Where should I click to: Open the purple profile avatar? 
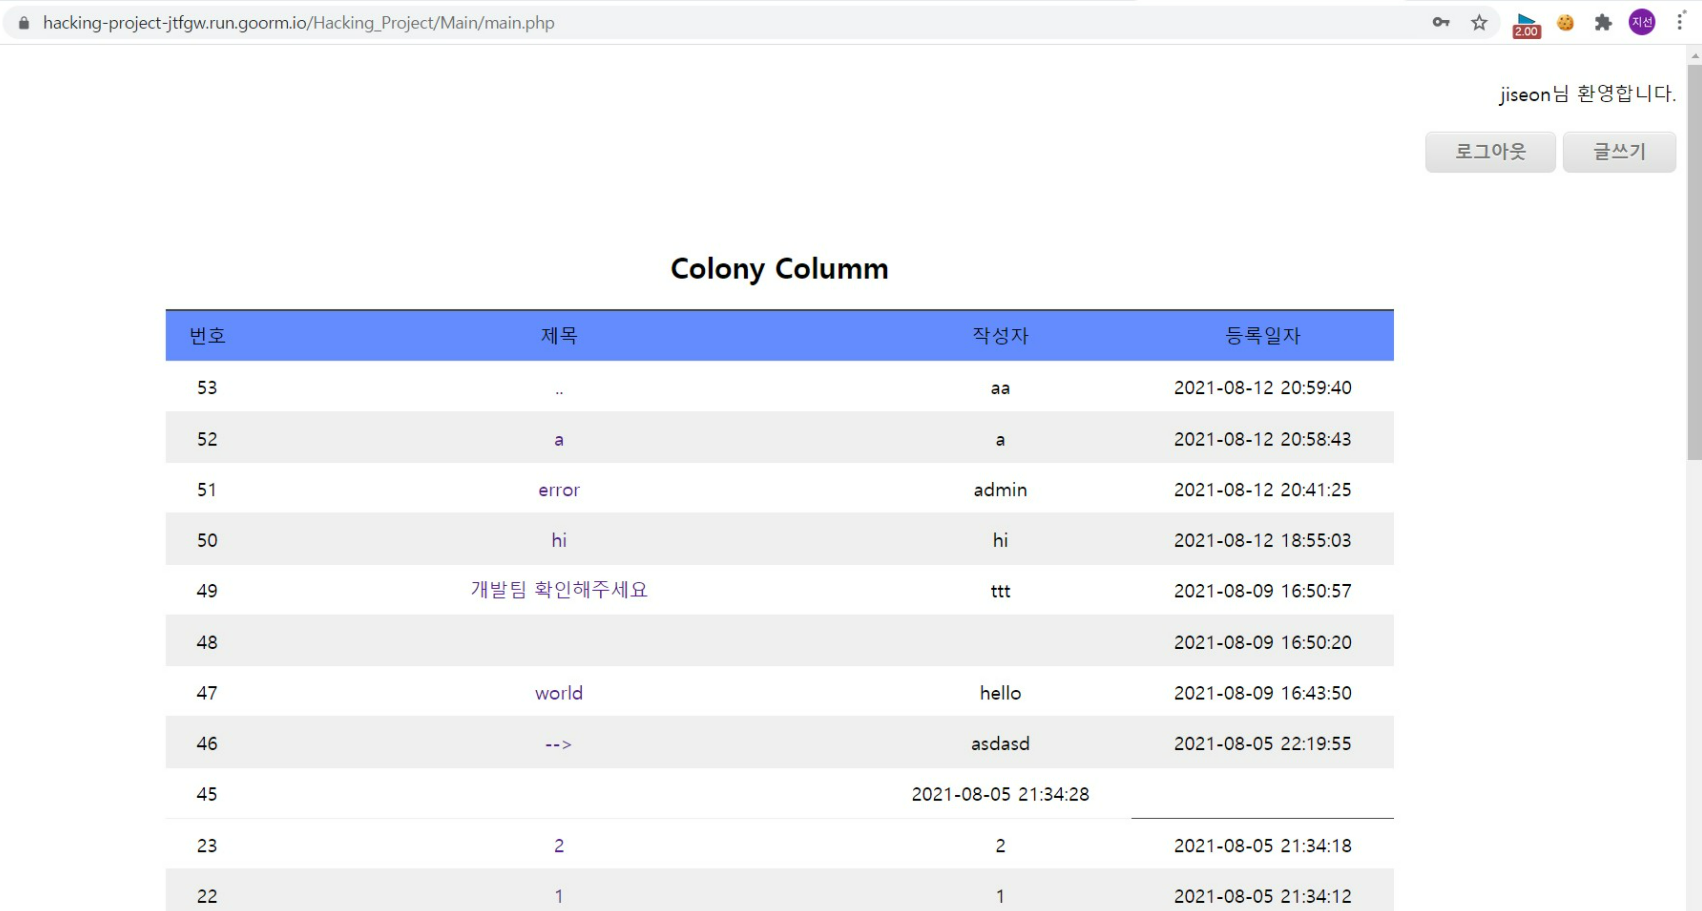coord(1642,22)
